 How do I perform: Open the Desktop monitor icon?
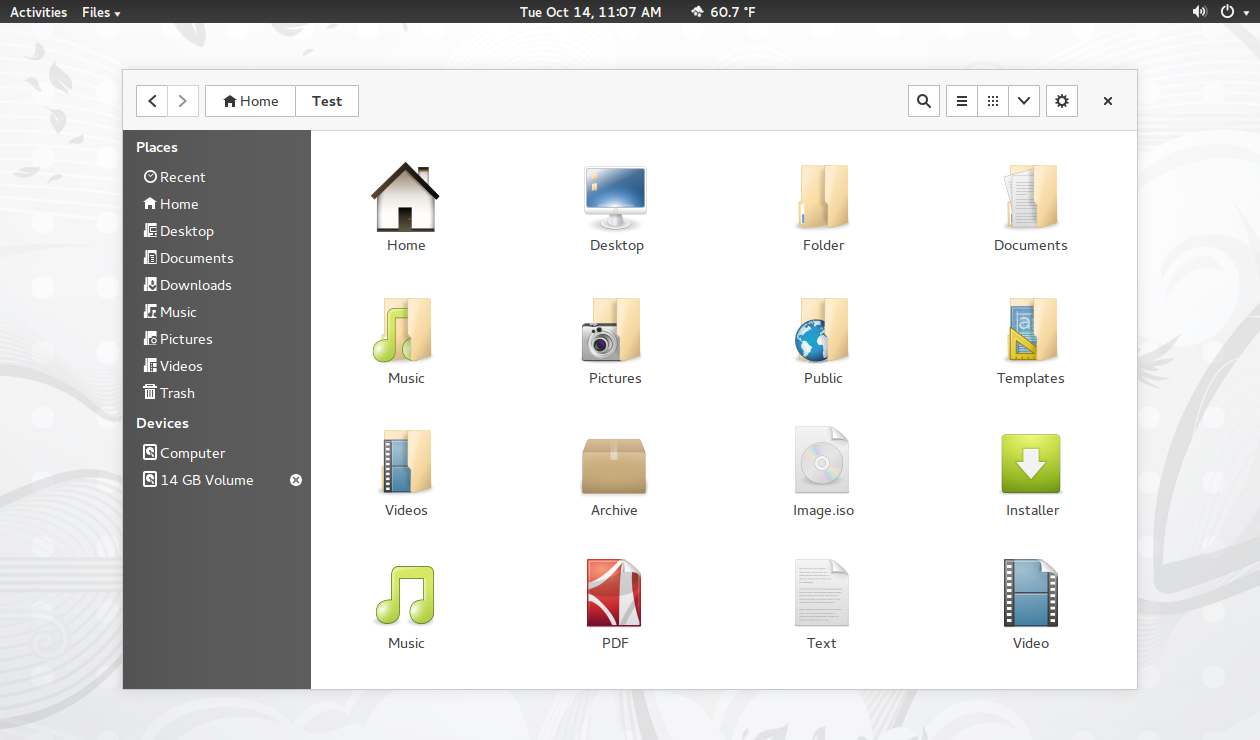pyautogui.click(x=615, y=197)
